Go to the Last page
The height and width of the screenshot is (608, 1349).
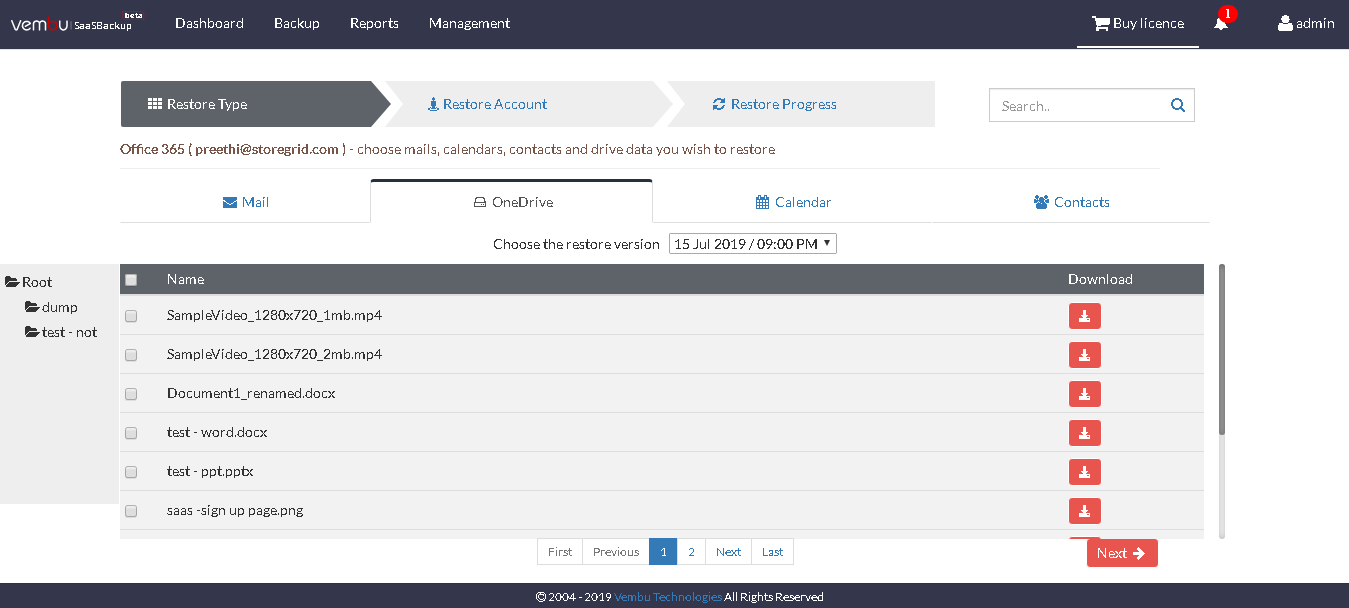[773, 552]
